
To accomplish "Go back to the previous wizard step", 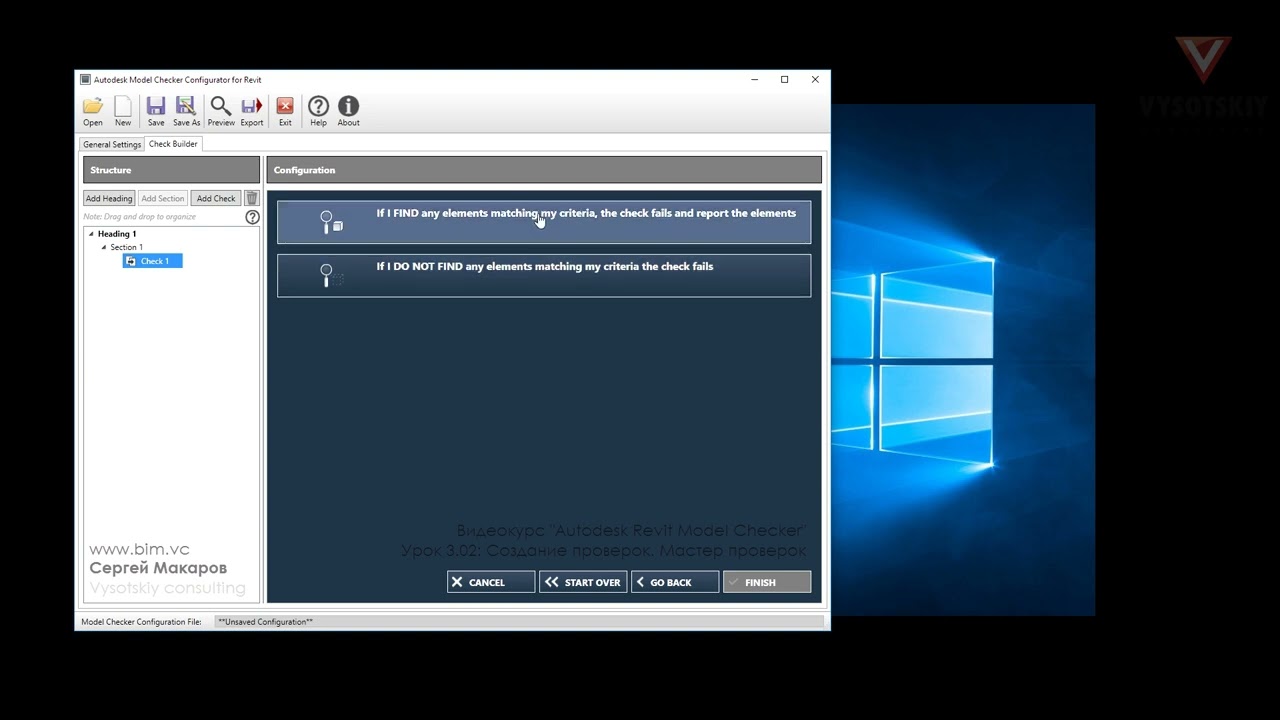I will coord(675,582).
